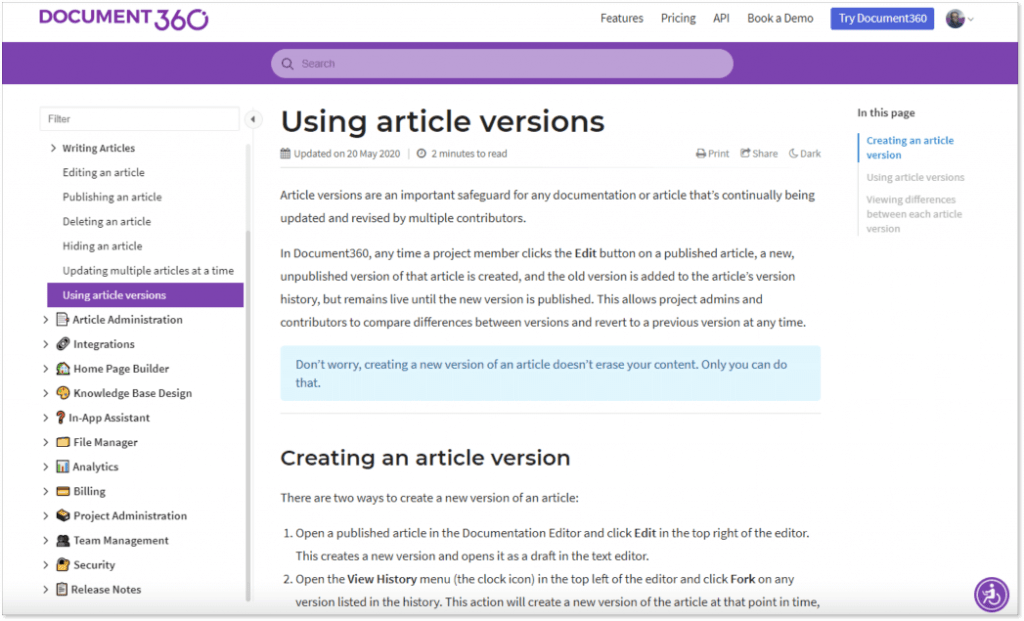Go to the Pricing page
The width and height of the screenshot is (1024, 621).
678,17
